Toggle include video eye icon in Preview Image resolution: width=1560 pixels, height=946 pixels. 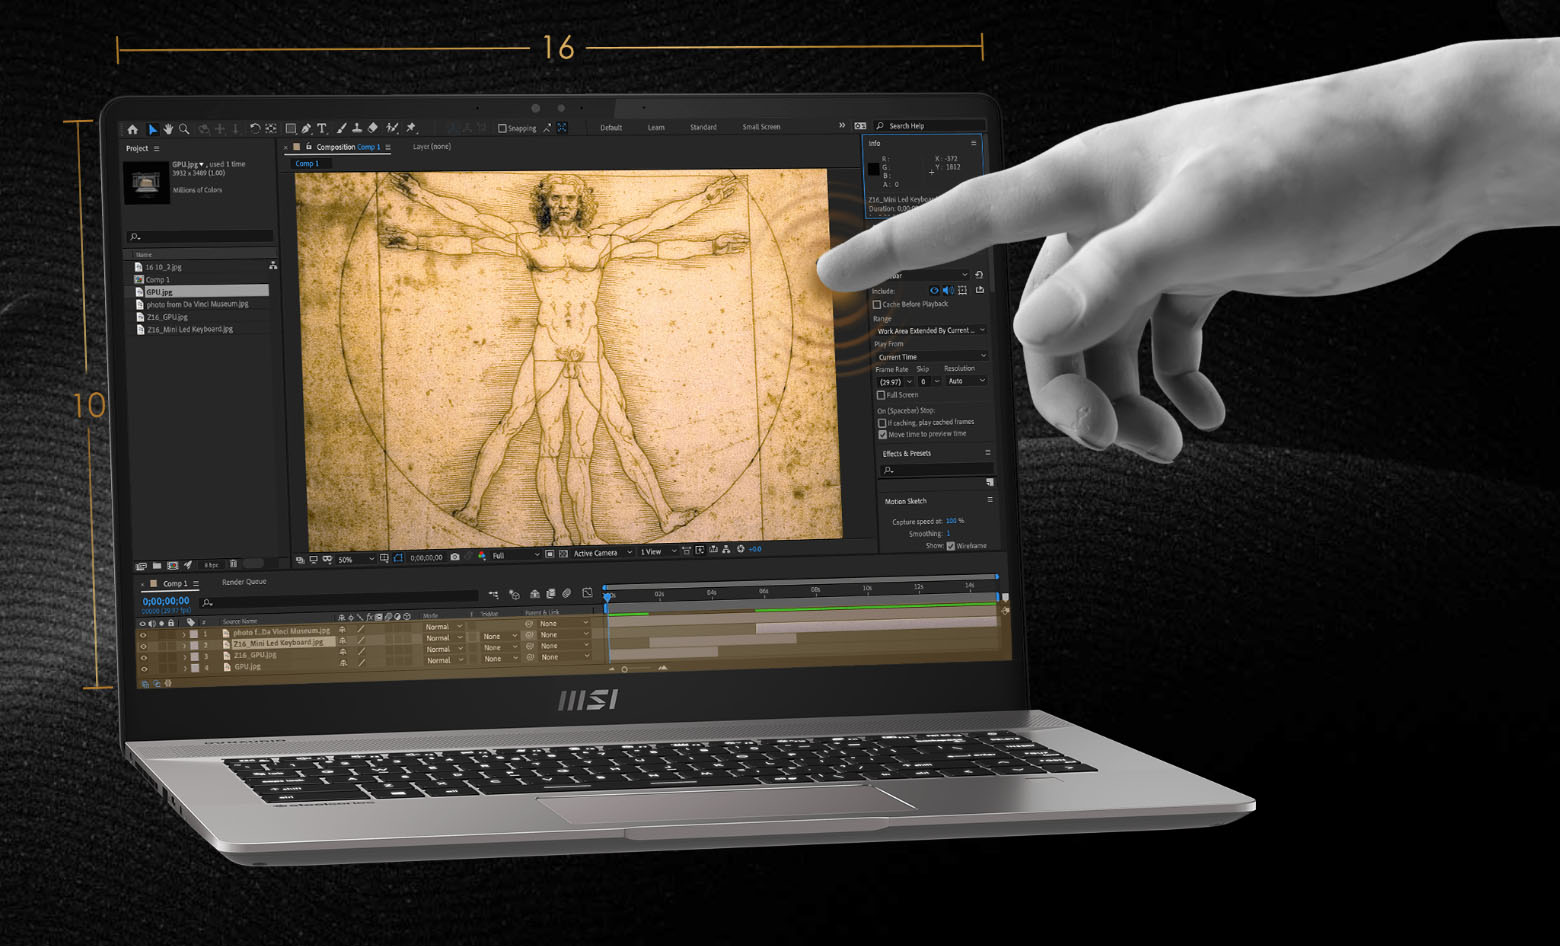(934, 290)
